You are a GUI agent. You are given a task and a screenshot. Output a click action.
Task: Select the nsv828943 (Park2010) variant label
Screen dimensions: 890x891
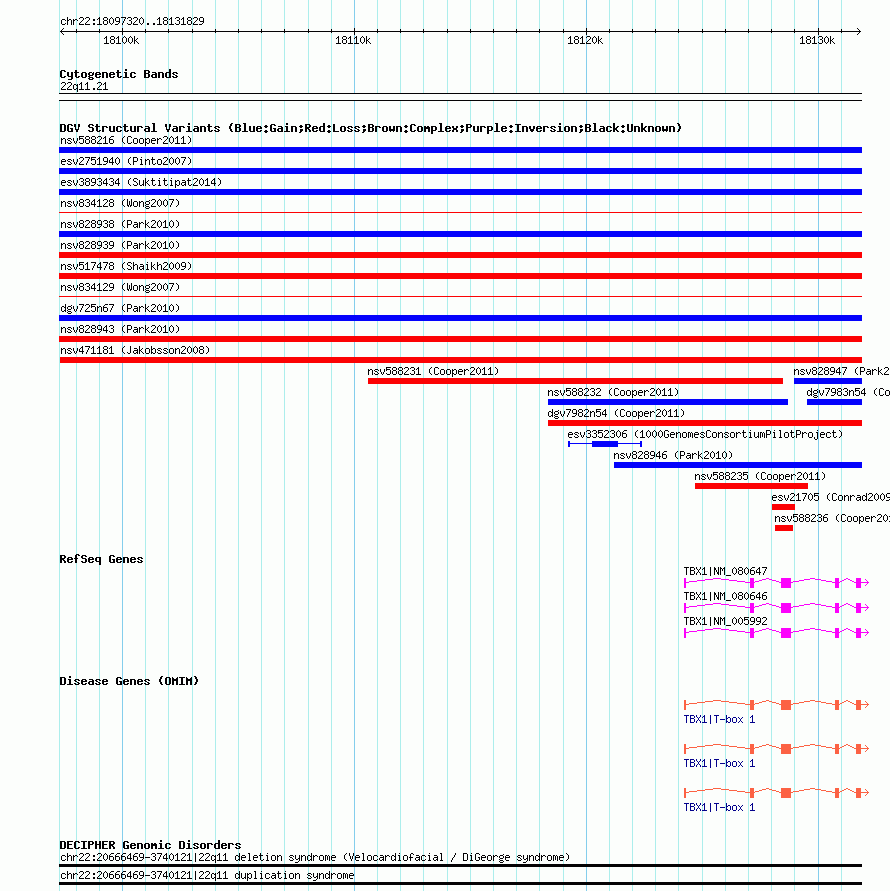(120, 330)
